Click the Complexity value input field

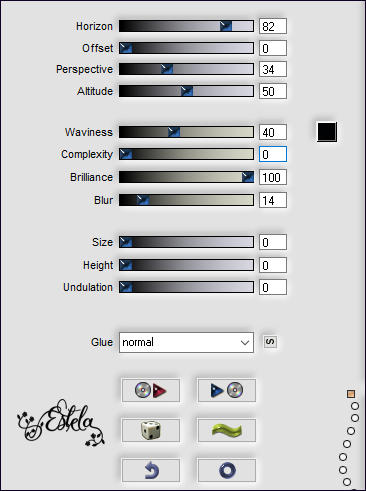click(273, 154)
